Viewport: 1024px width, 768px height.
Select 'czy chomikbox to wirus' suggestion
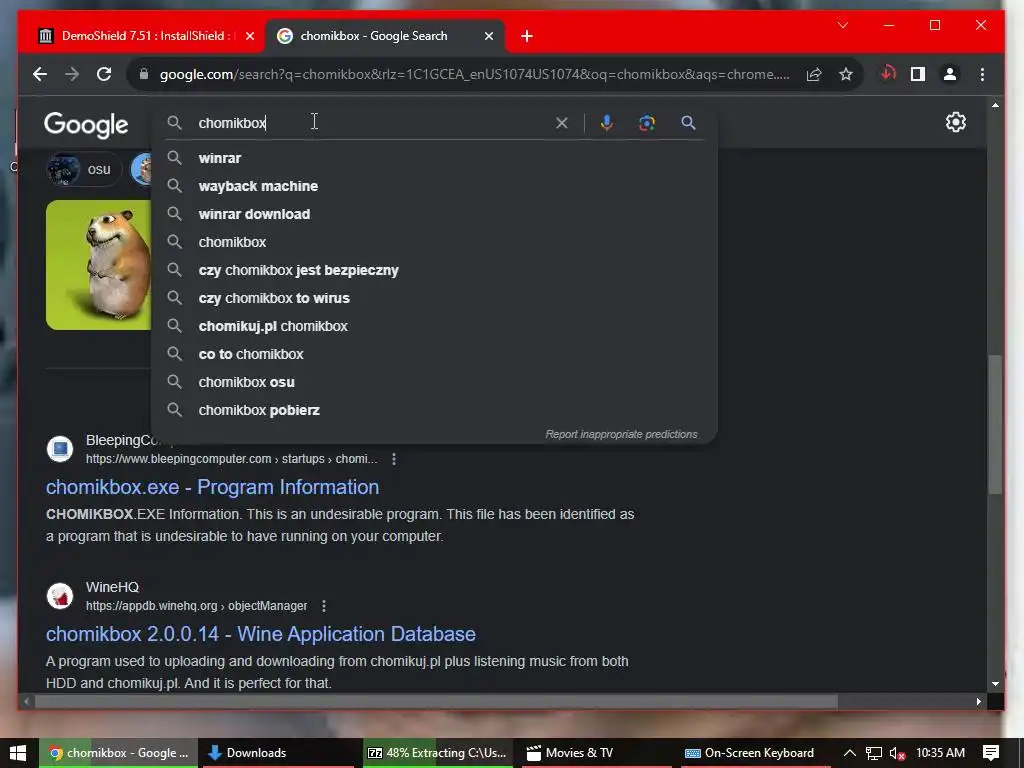tap(434, 298)
